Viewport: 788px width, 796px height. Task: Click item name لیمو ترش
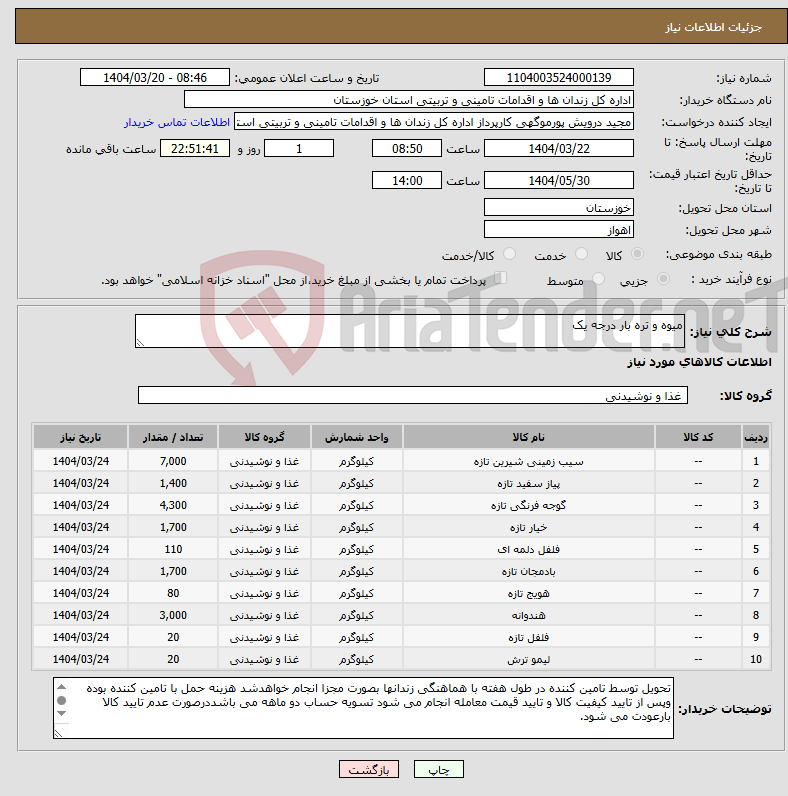(529, 659)
